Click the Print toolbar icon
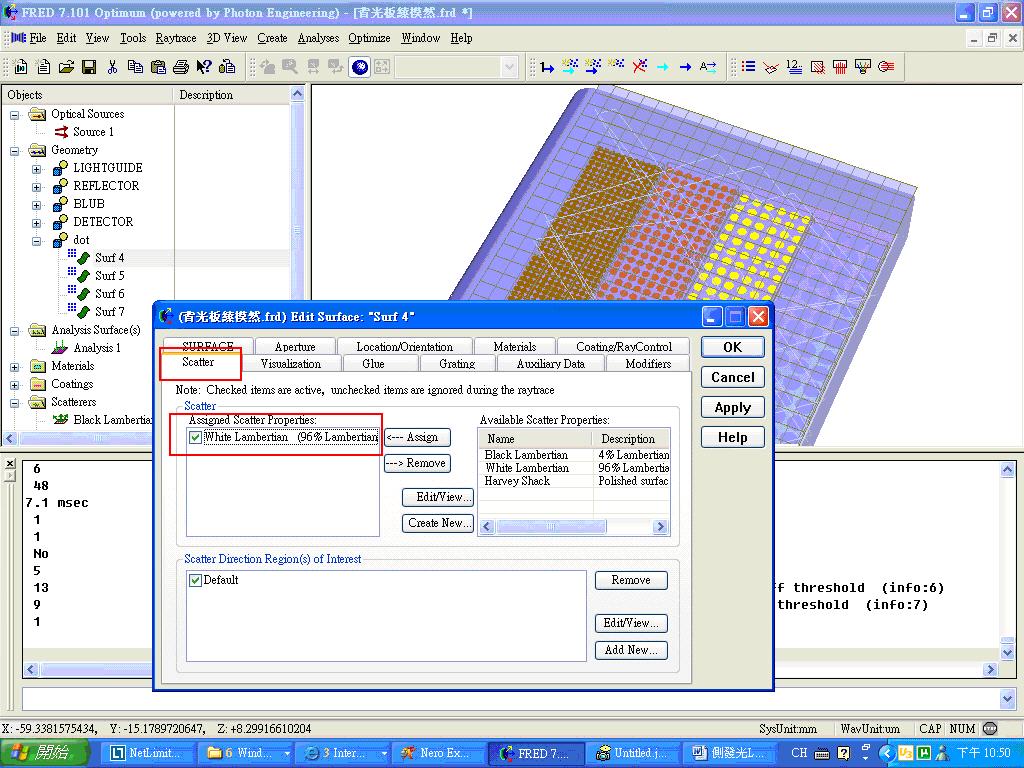The height and width of the screenshot is (768, 1024). pos(181,67)
